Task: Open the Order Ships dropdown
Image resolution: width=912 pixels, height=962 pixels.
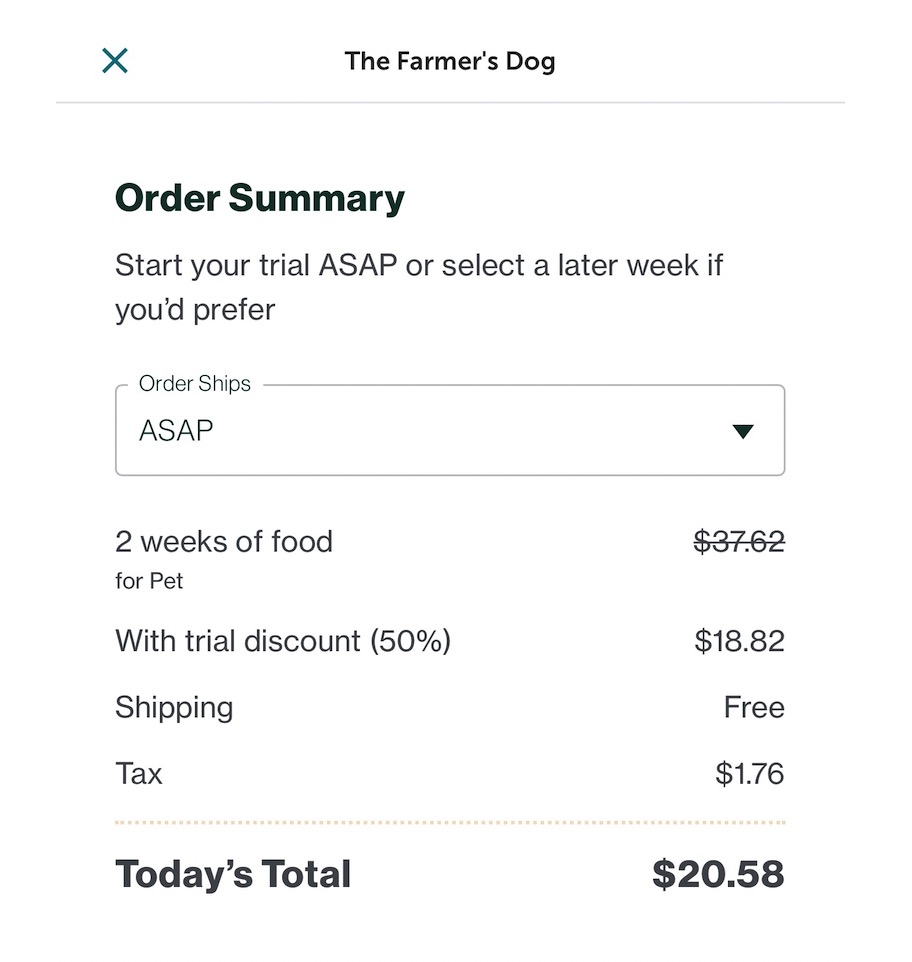Action: point(450,431)
